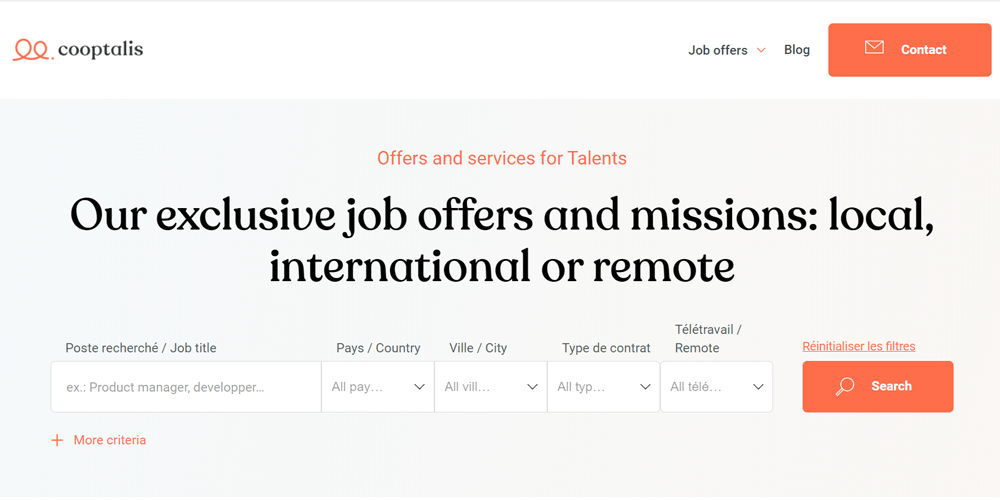Screen dimensions: 1000x500
Task: Focus the Job title search field
Action: point(186,387)
